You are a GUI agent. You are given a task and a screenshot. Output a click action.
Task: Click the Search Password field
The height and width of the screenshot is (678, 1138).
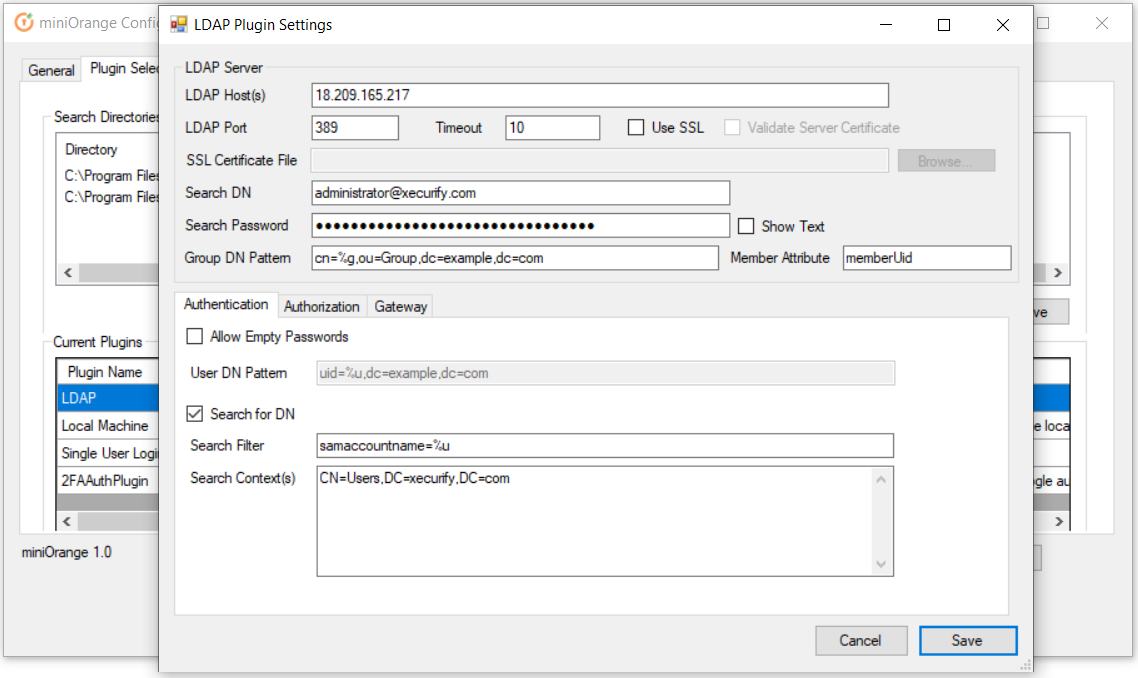[x=520, y=226]
